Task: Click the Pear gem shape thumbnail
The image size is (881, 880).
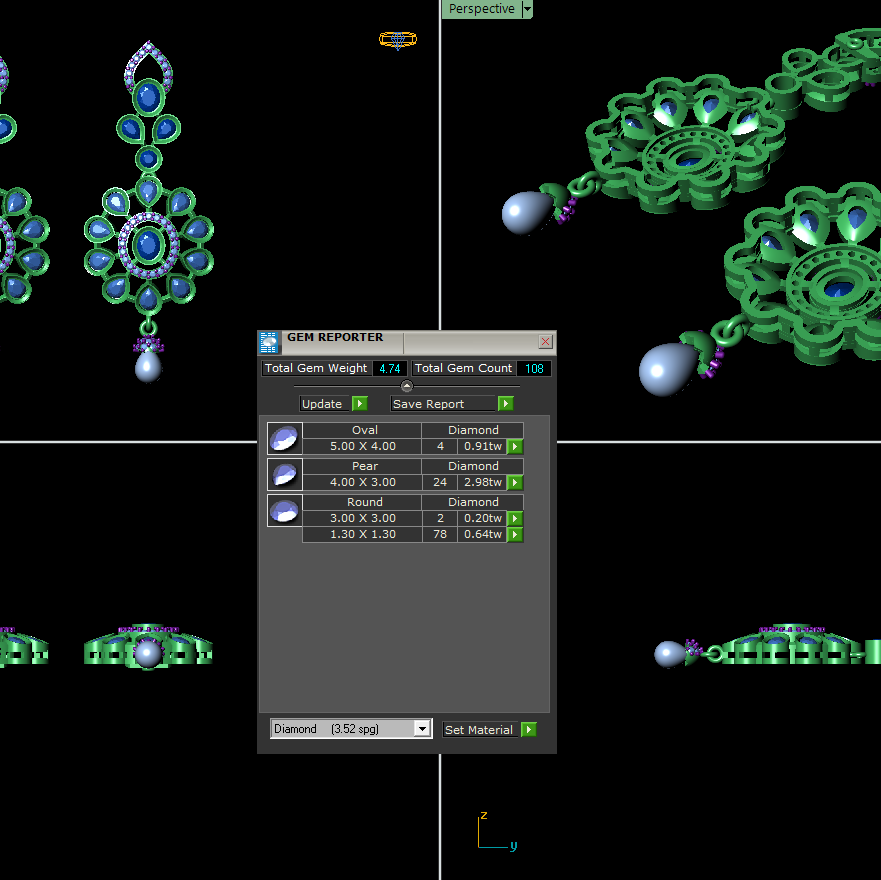Action: (285, 474)
